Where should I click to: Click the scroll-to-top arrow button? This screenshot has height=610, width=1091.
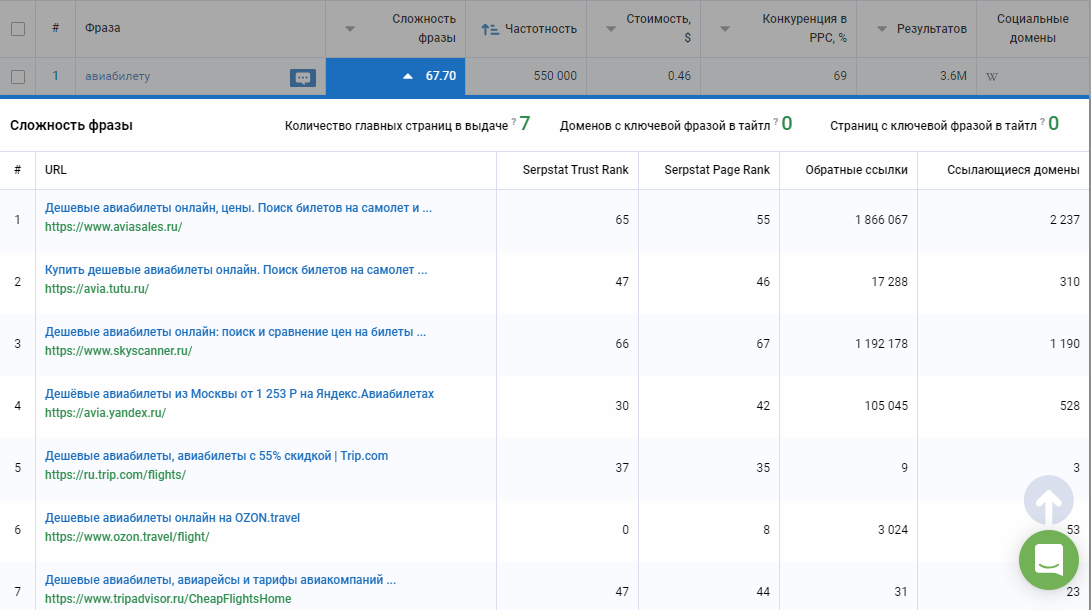point(1049,499)
